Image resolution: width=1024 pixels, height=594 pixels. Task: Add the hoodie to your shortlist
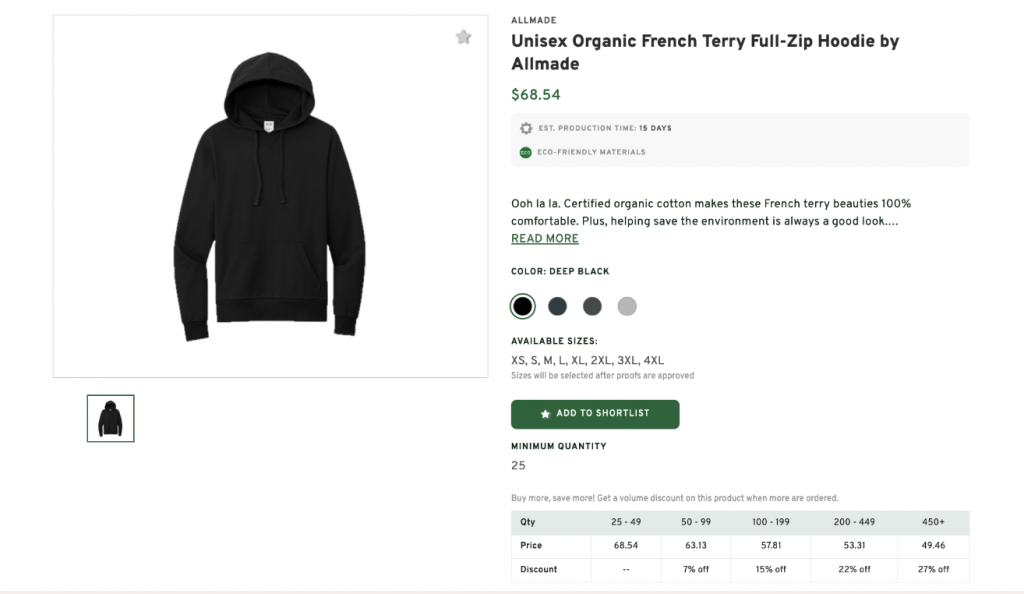click(x=595, y=414)
